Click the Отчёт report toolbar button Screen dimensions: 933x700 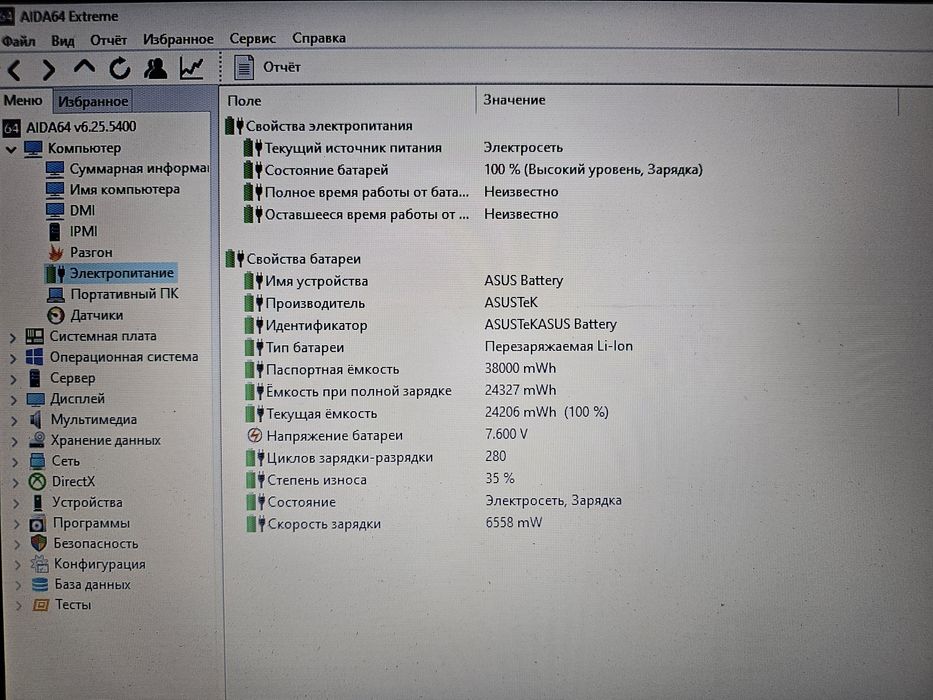[267, 67]
